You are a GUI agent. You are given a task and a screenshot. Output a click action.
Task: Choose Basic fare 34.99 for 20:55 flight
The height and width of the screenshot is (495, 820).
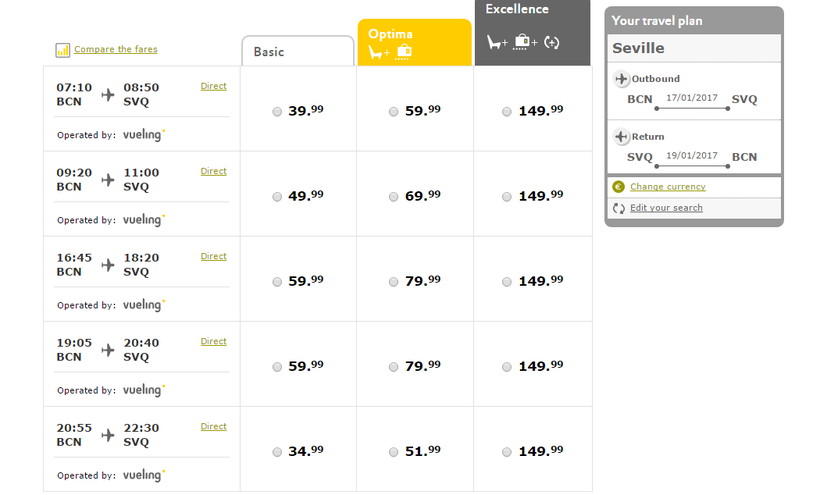click(277, 452)
